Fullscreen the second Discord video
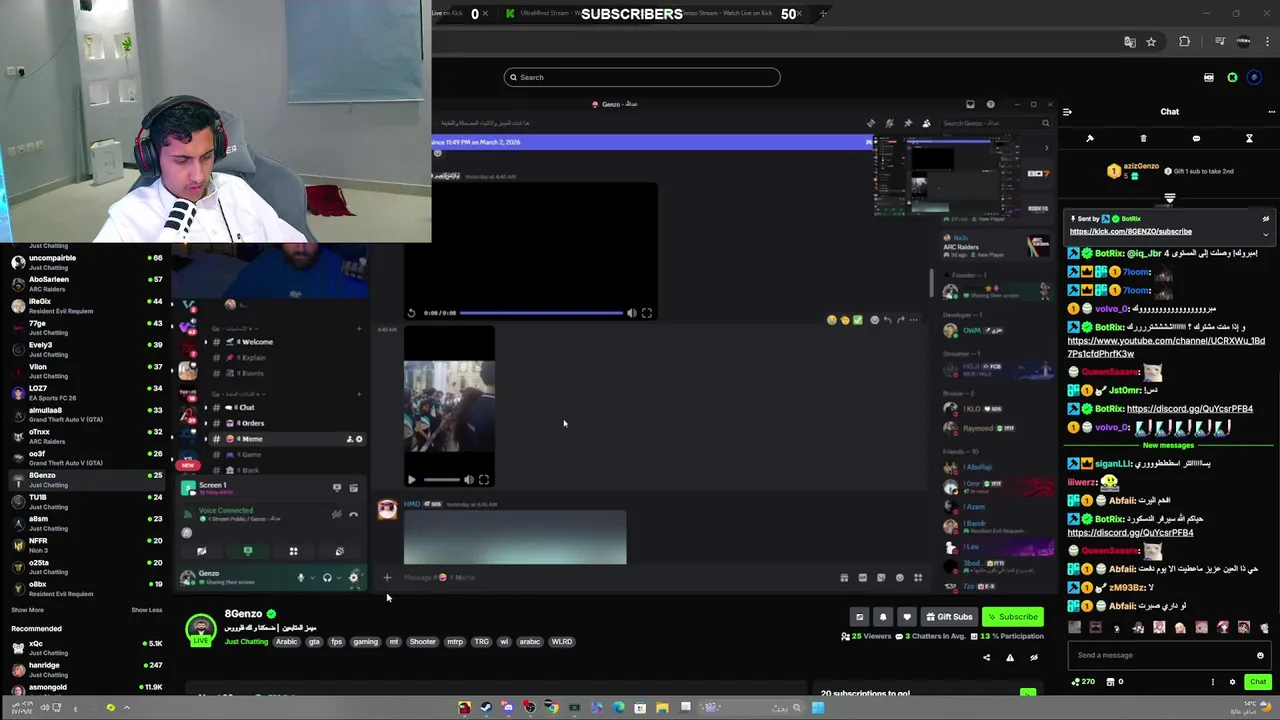This screenshot has width=1280, height=720. coord(484,480)
